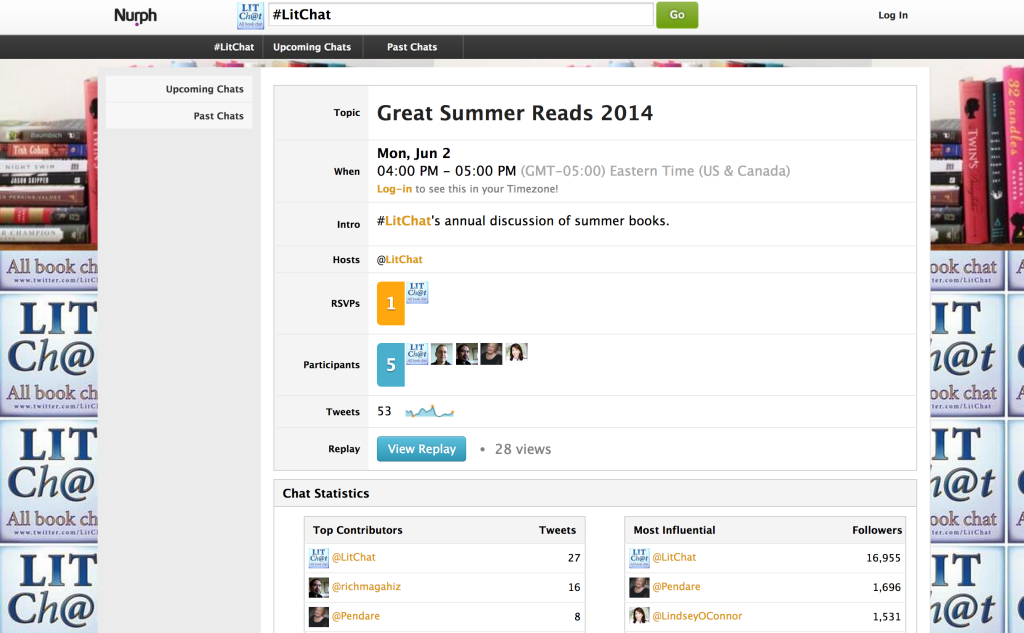Open #LitChat in the dark navigation bar

coord(234,47)
